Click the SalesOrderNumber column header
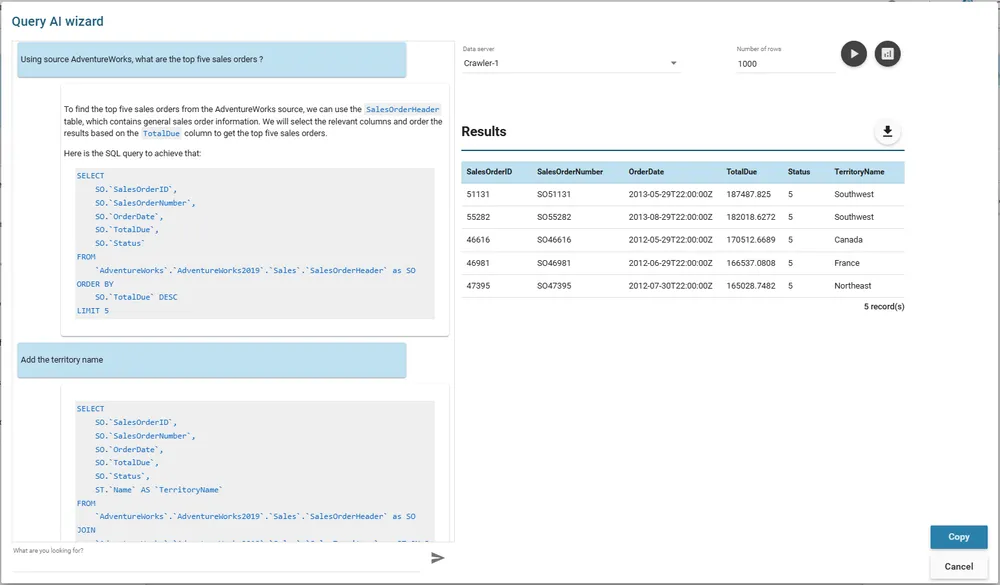Screen dimensions: 1000x585 click(570, 172)
